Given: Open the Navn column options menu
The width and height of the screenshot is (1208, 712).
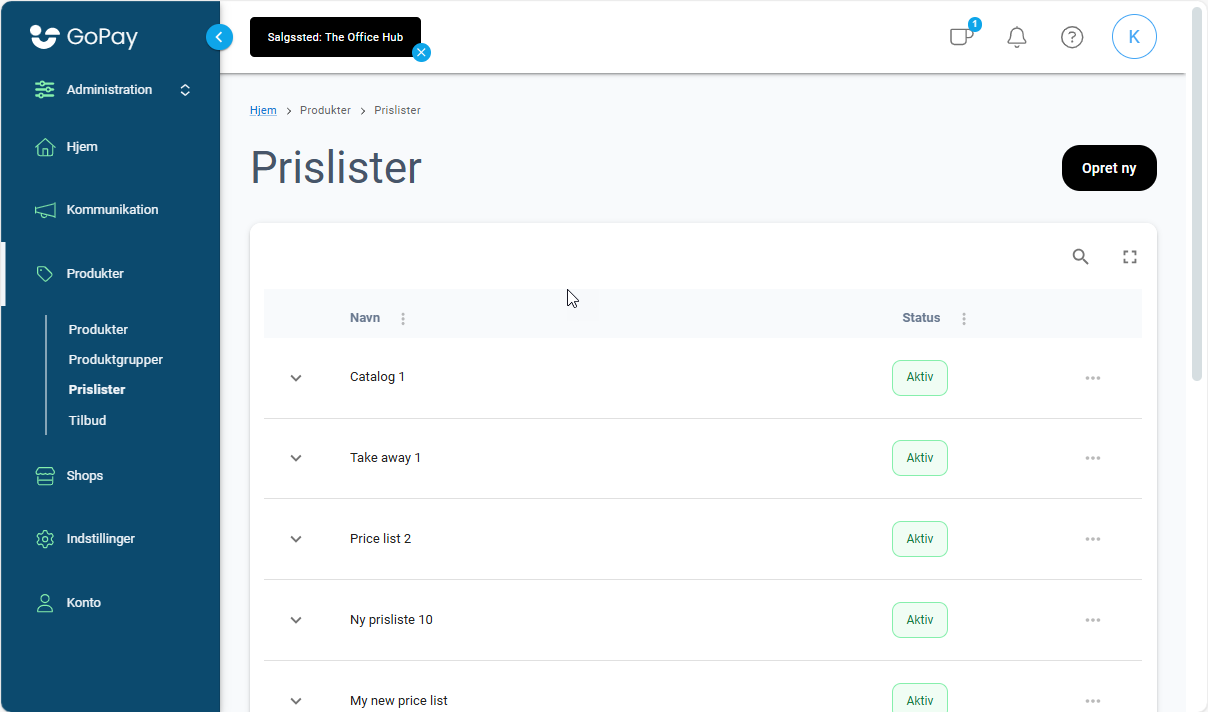Looking at the screenshot, I should [x=403, y=318].
